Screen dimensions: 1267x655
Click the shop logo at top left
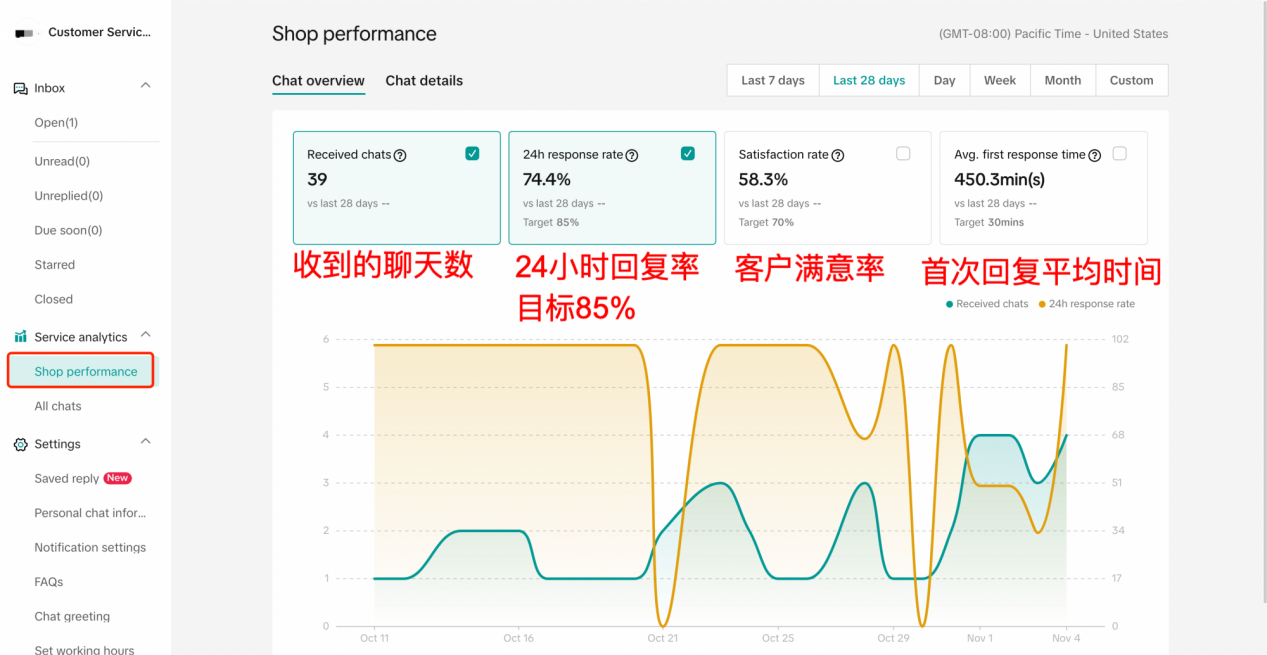(x=25, y=33)
